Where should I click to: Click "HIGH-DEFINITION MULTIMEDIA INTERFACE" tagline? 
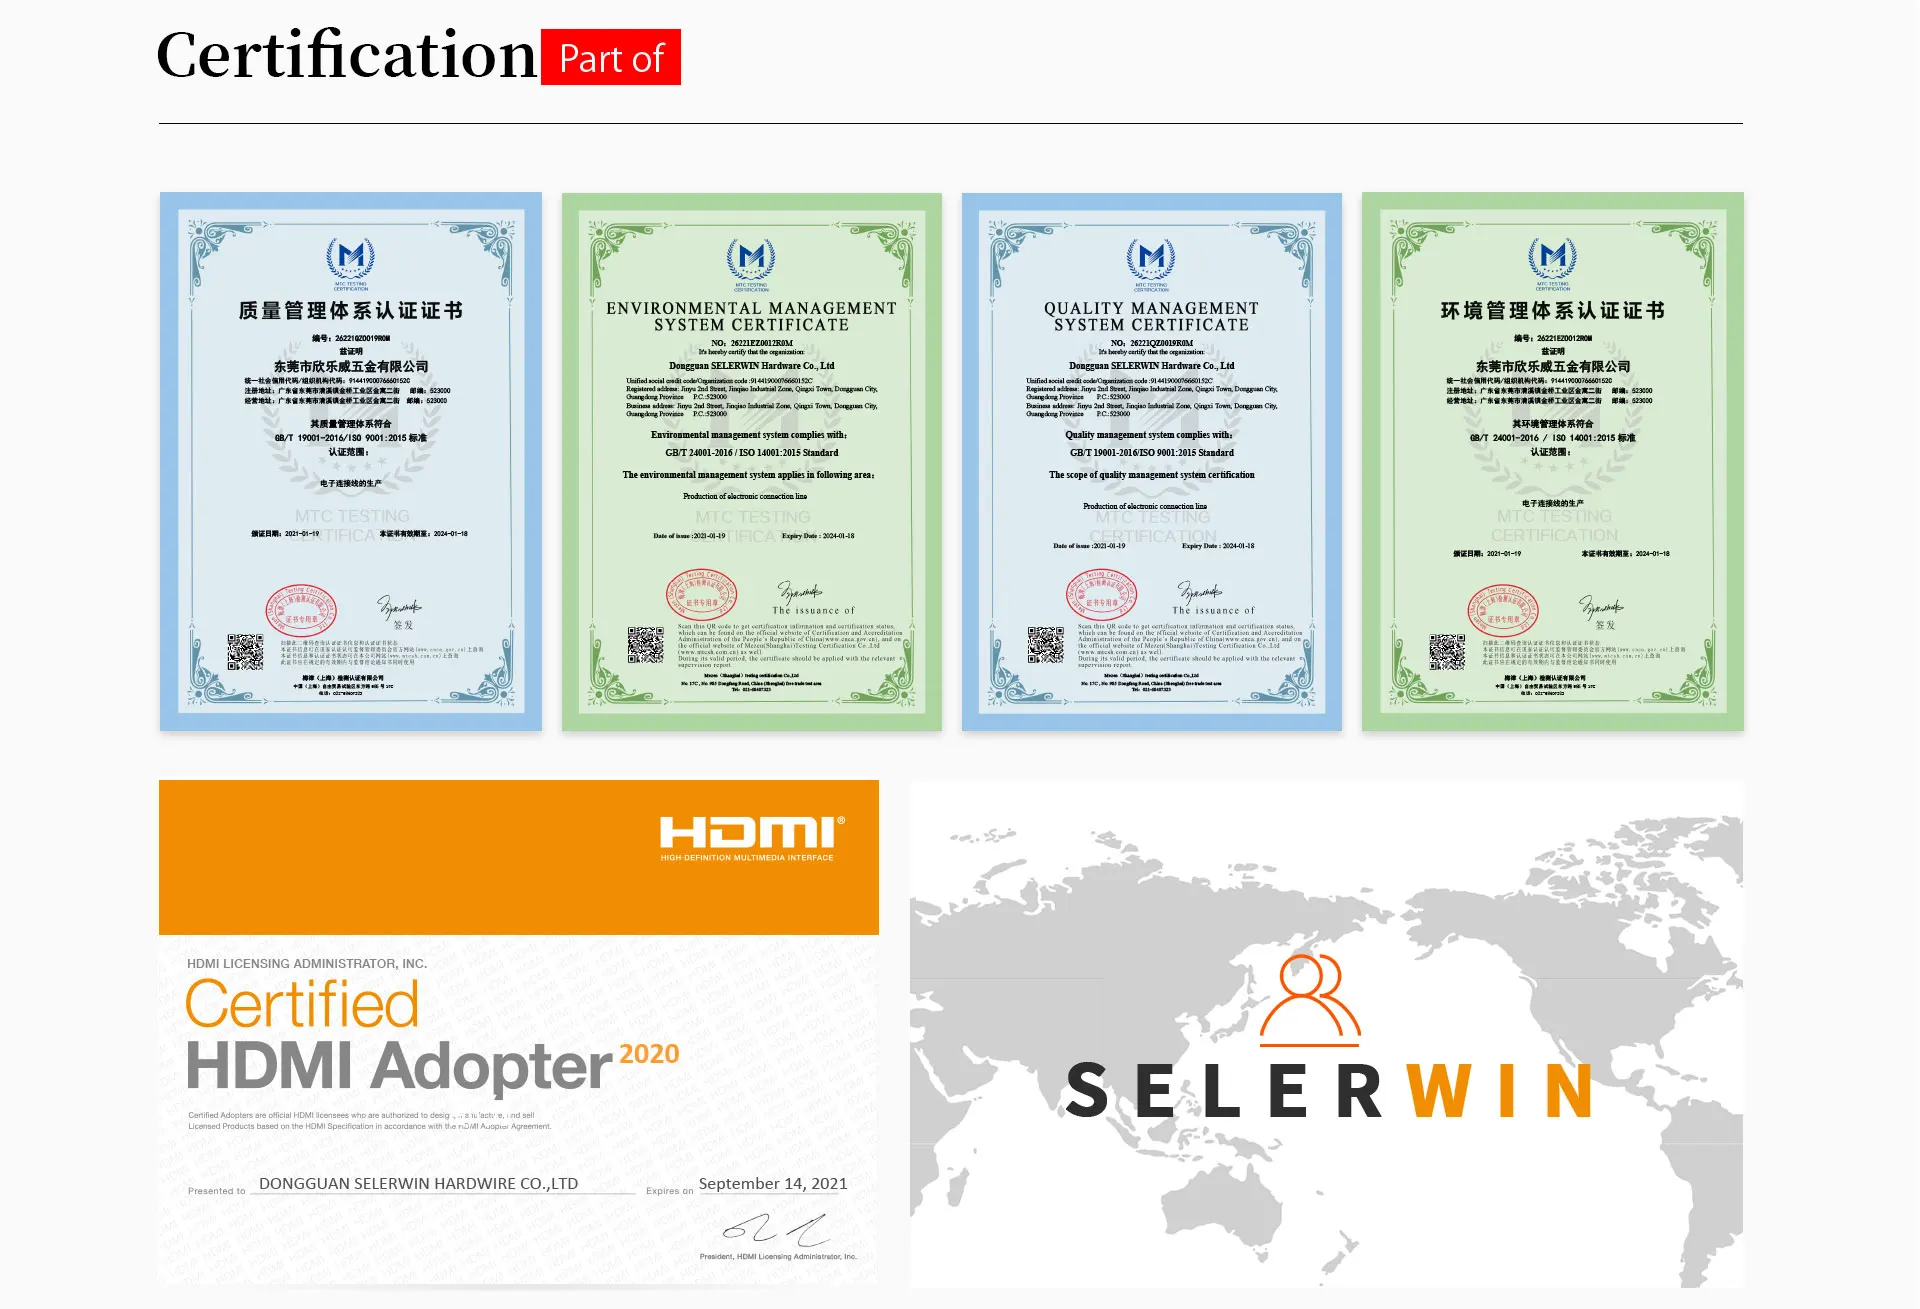(x=747, y=858)
